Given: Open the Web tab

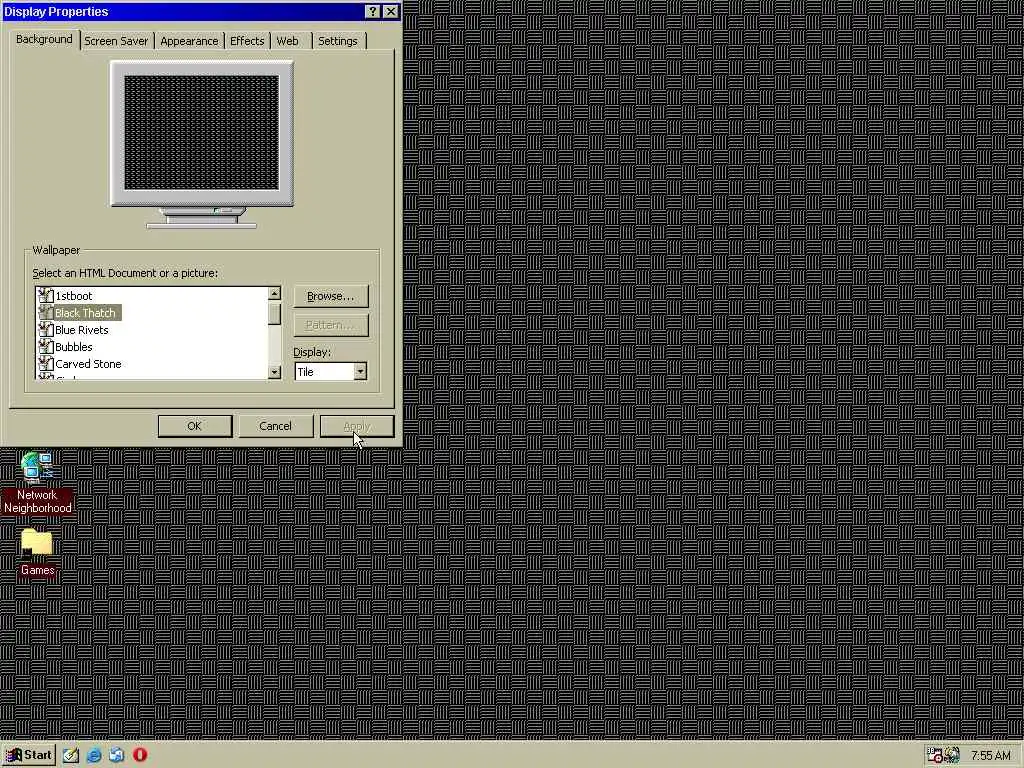Looking at the screenshot, I should click(x=287, y=40).
